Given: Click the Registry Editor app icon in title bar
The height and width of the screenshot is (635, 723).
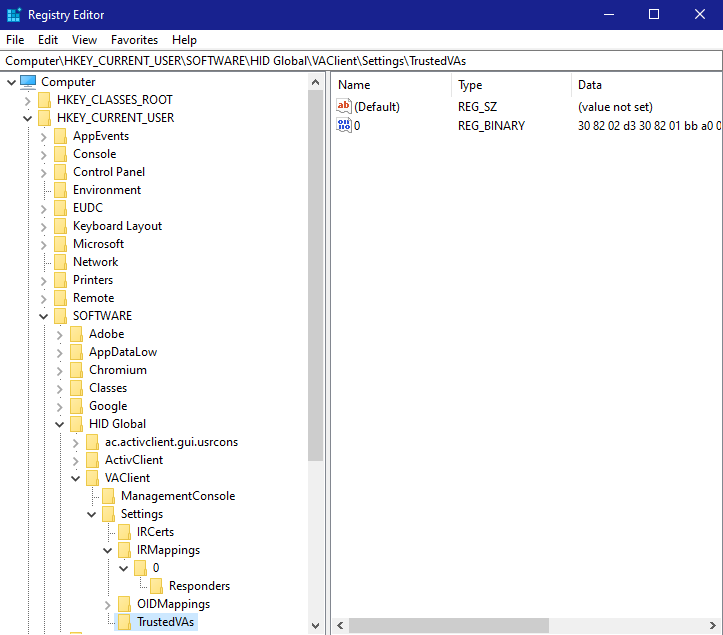Looking at the screenshot, I should tap(14, 14).
